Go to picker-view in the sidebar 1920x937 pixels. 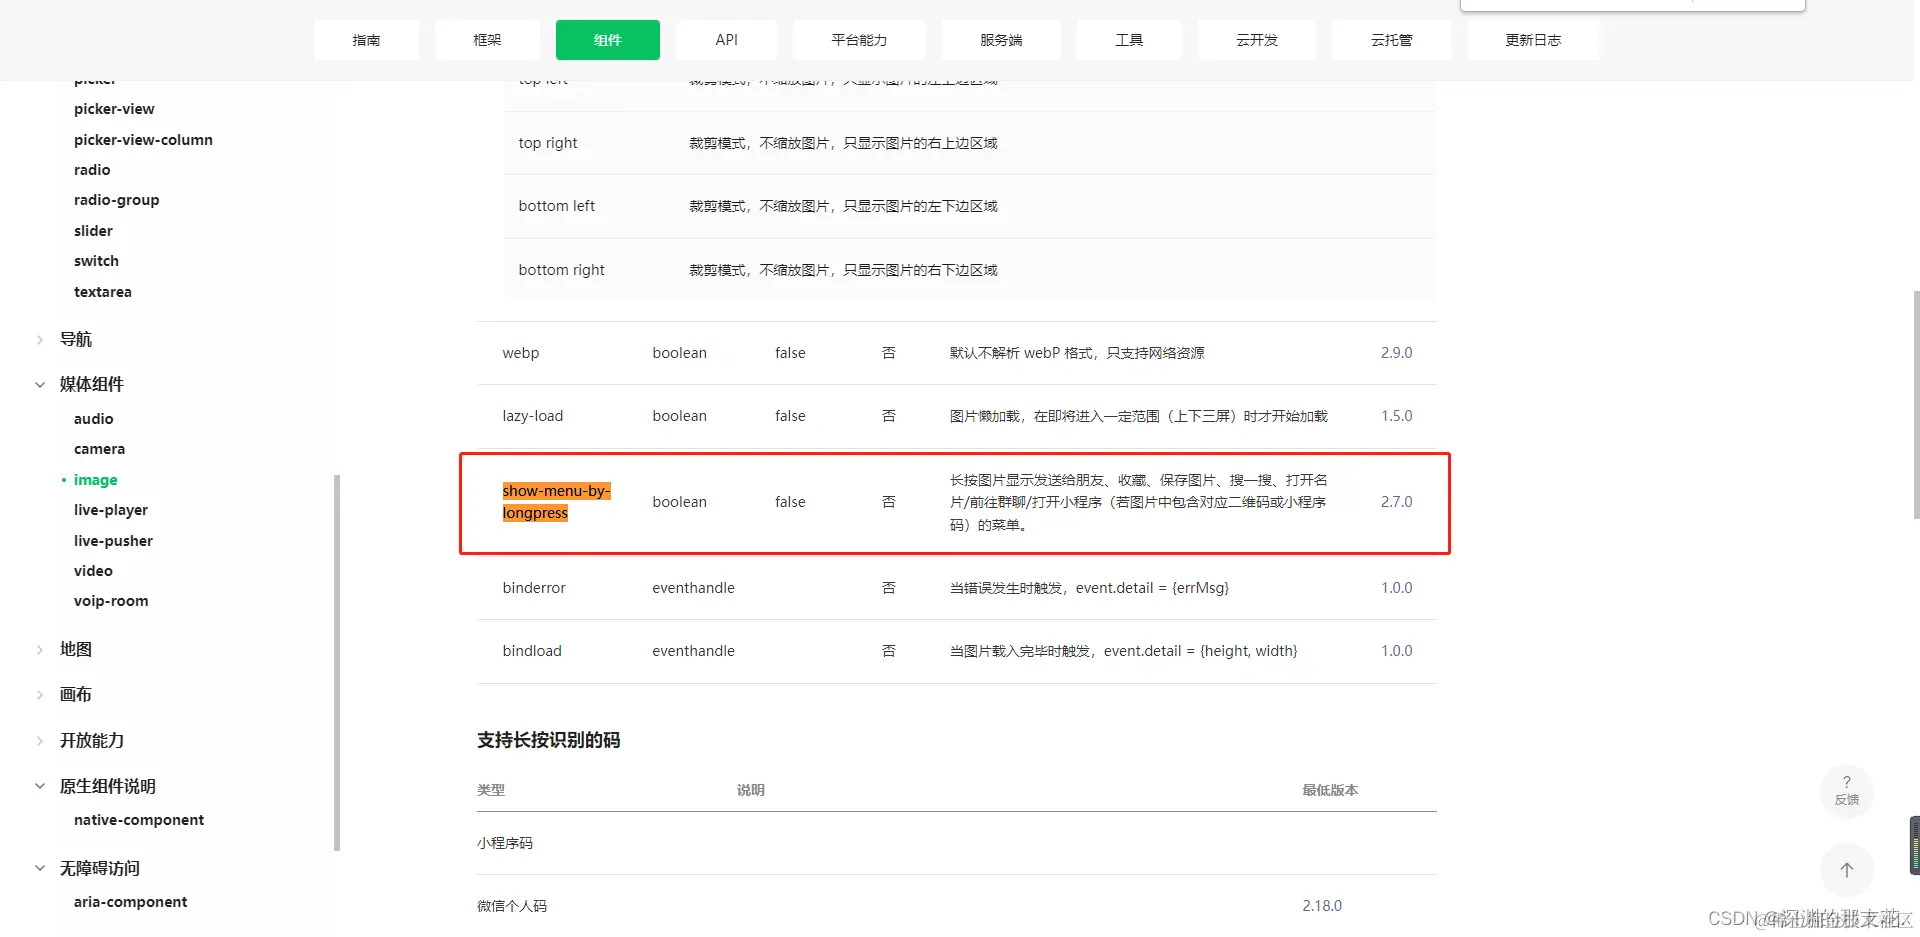pos(114,109)
